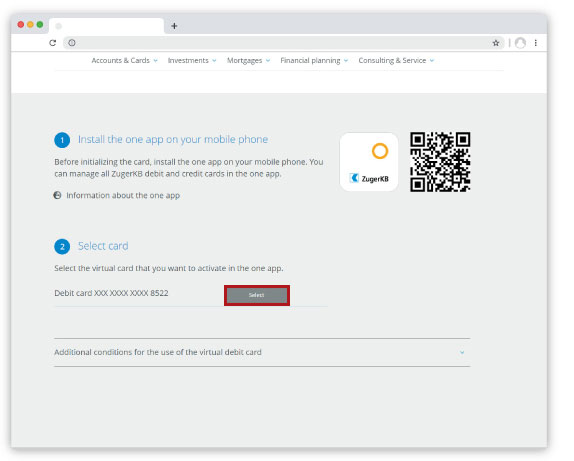This screenshot has height=461, width=574.
Task: Open the three-dot browser menu
Action: 536,43
